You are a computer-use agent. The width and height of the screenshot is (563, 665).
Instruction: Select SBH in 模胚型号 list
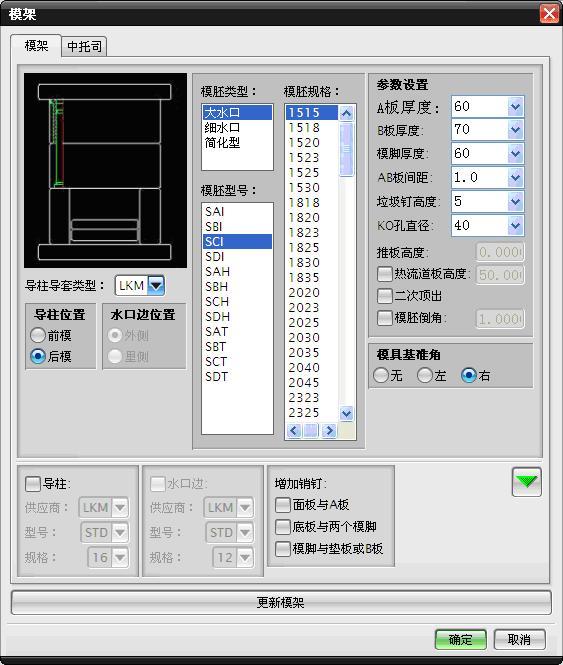[x=237, y=287]
